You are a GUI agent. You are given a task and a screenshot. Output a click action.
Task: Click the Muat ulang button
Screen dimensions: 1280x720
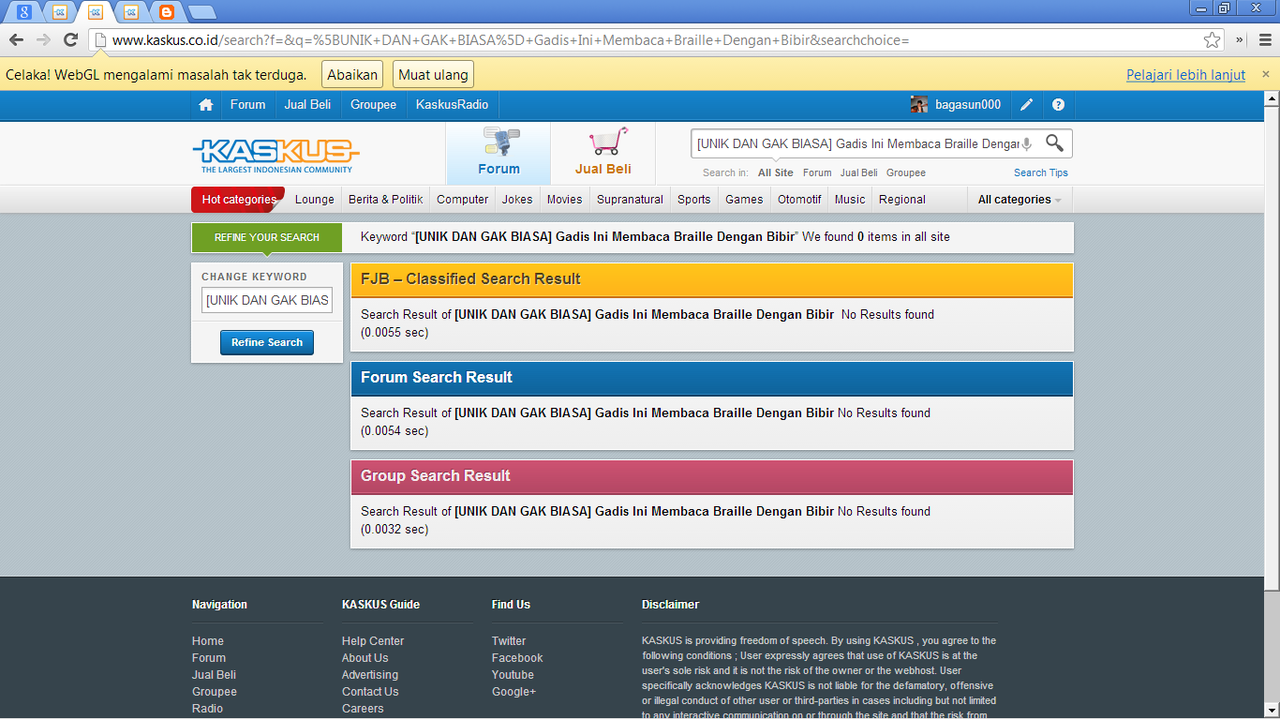point(433,75)
